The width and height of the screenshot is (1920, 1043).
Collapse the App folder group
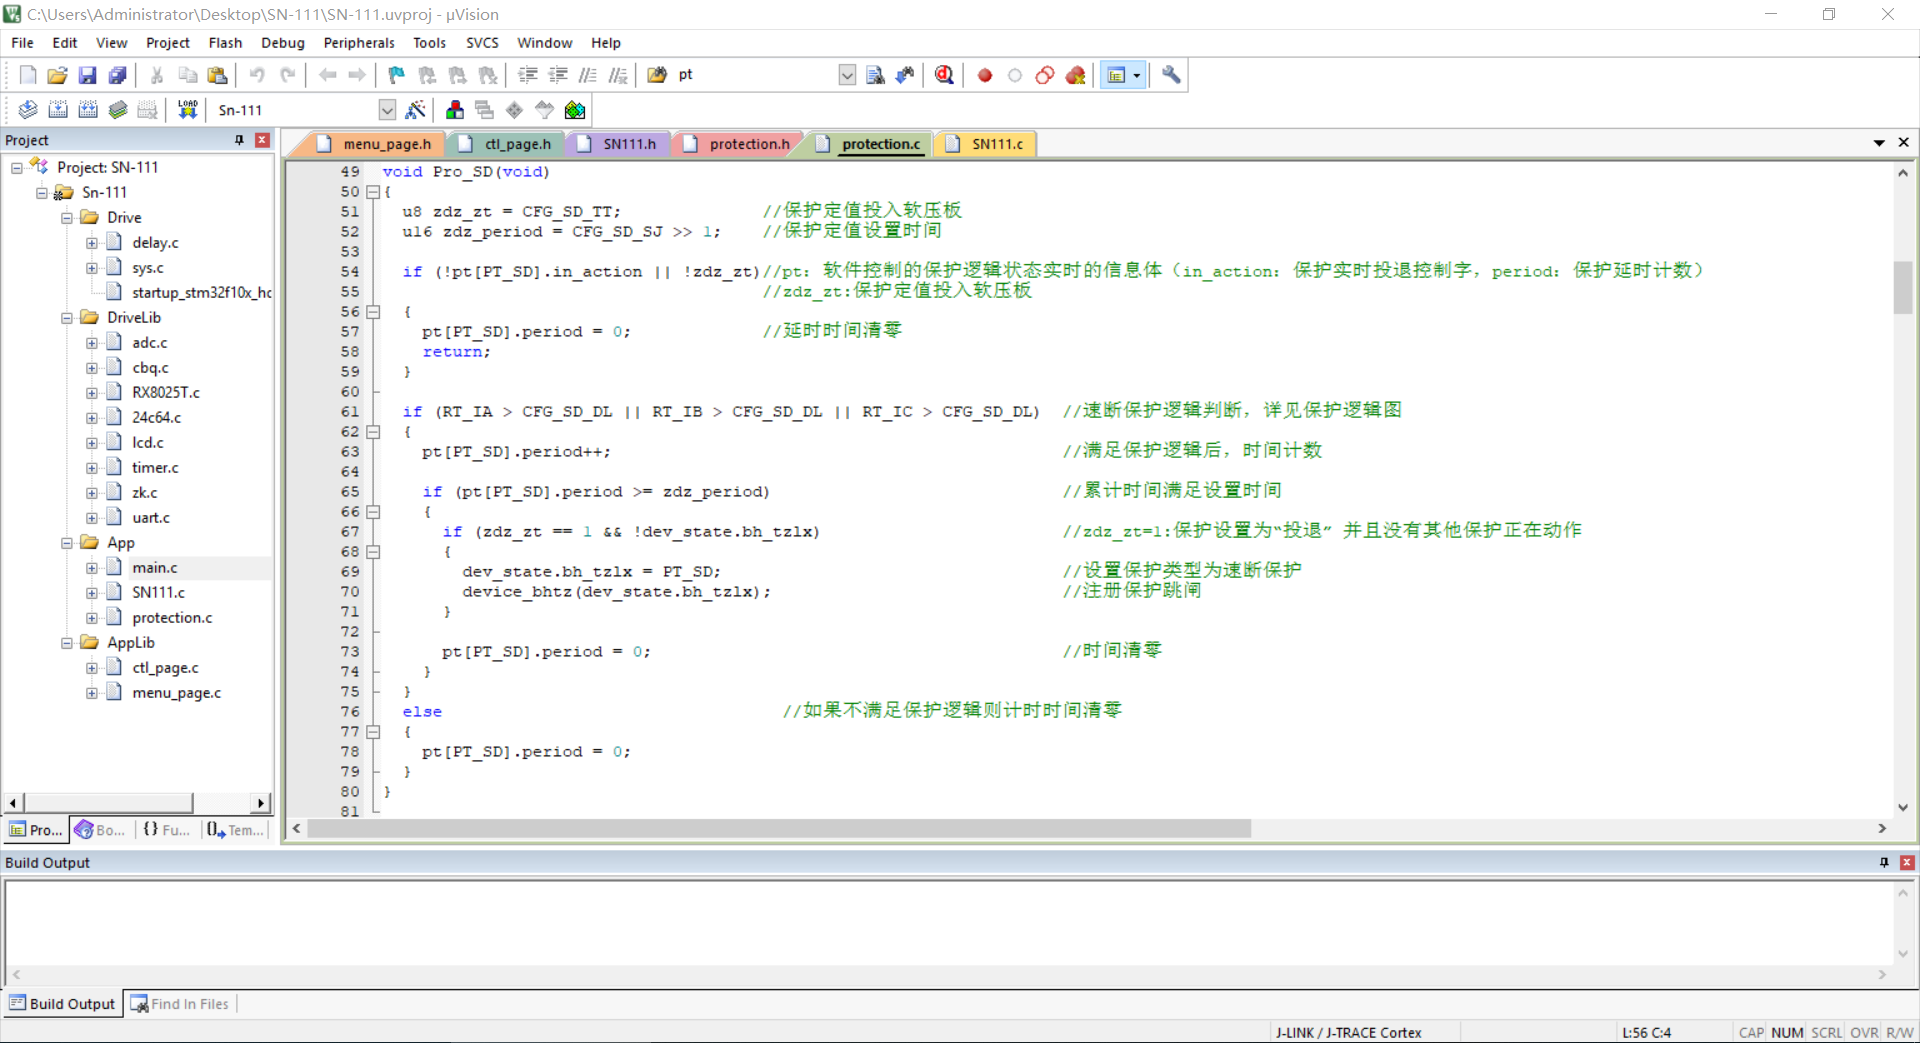(67, 543)
